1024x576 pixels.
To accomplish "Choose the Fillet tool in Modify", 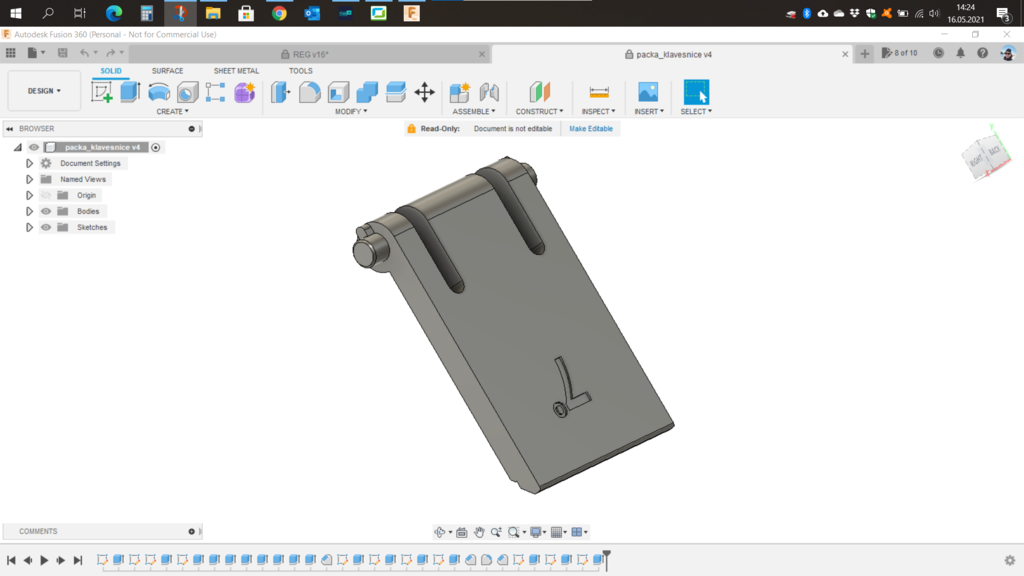I will pos(310,93).
